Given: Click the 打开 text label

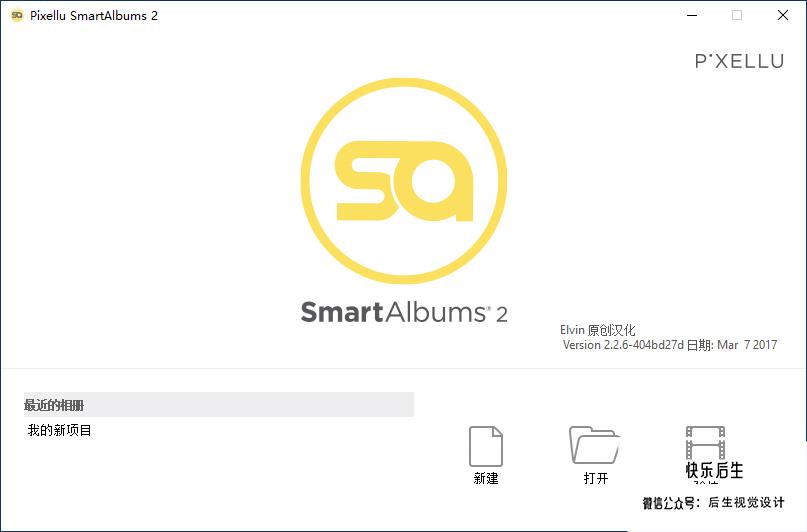Looking at the screenshot, I should 596,478.
